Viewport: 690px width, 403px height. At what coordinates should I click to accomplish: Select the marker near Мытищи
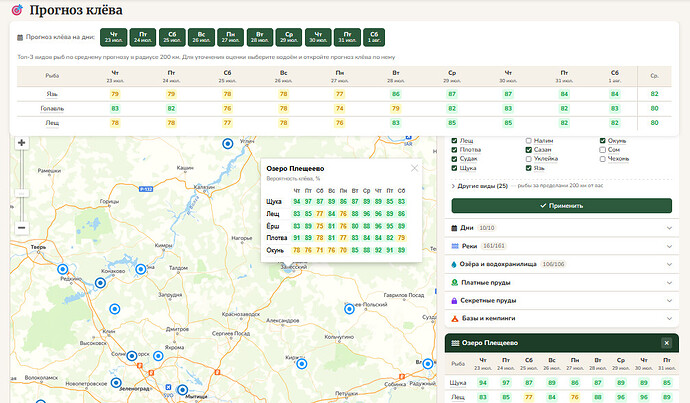coord(182,390)
